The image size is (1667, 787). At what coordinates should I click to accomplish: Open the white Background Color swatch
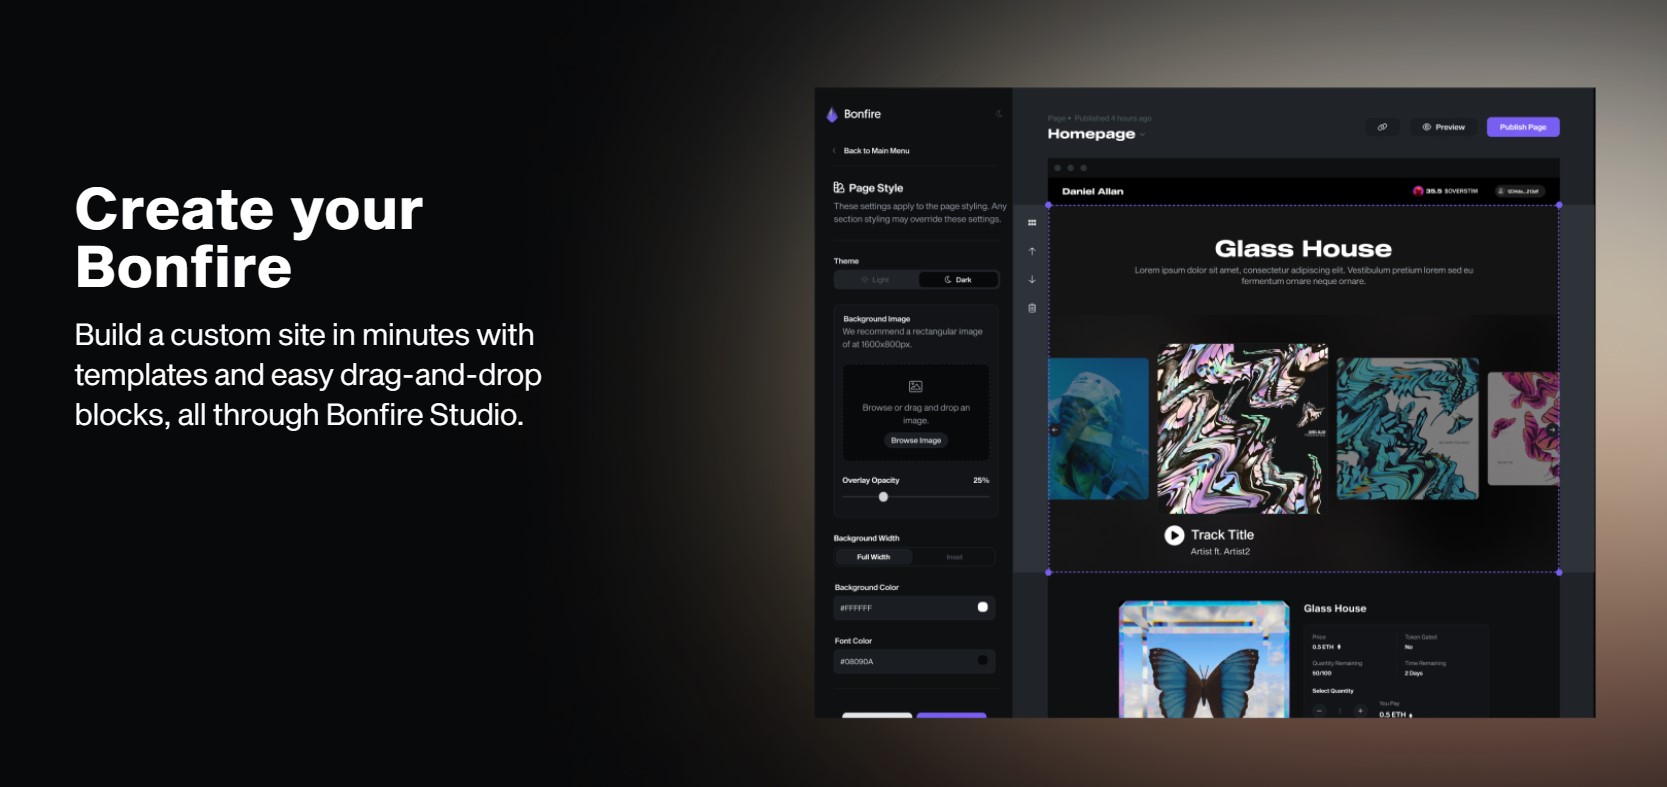pos(983,607)
